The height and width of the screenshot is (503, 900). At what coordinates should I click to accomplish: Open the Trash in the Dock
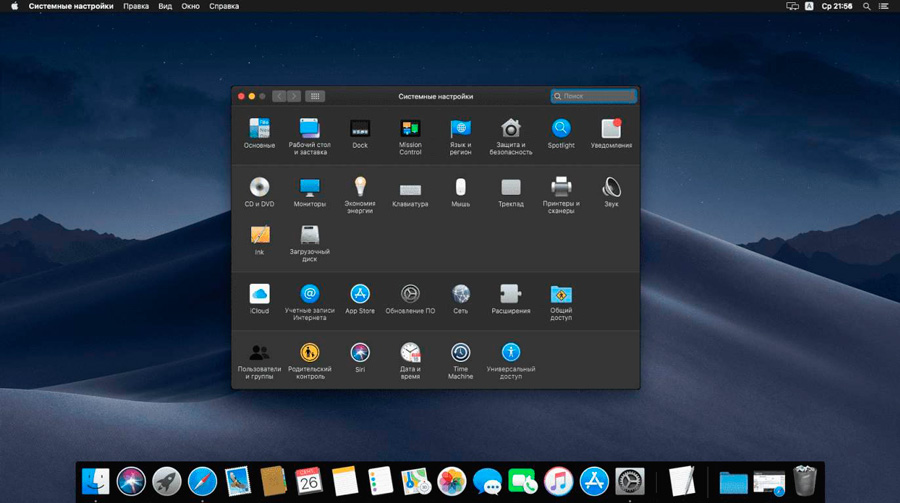805,481
